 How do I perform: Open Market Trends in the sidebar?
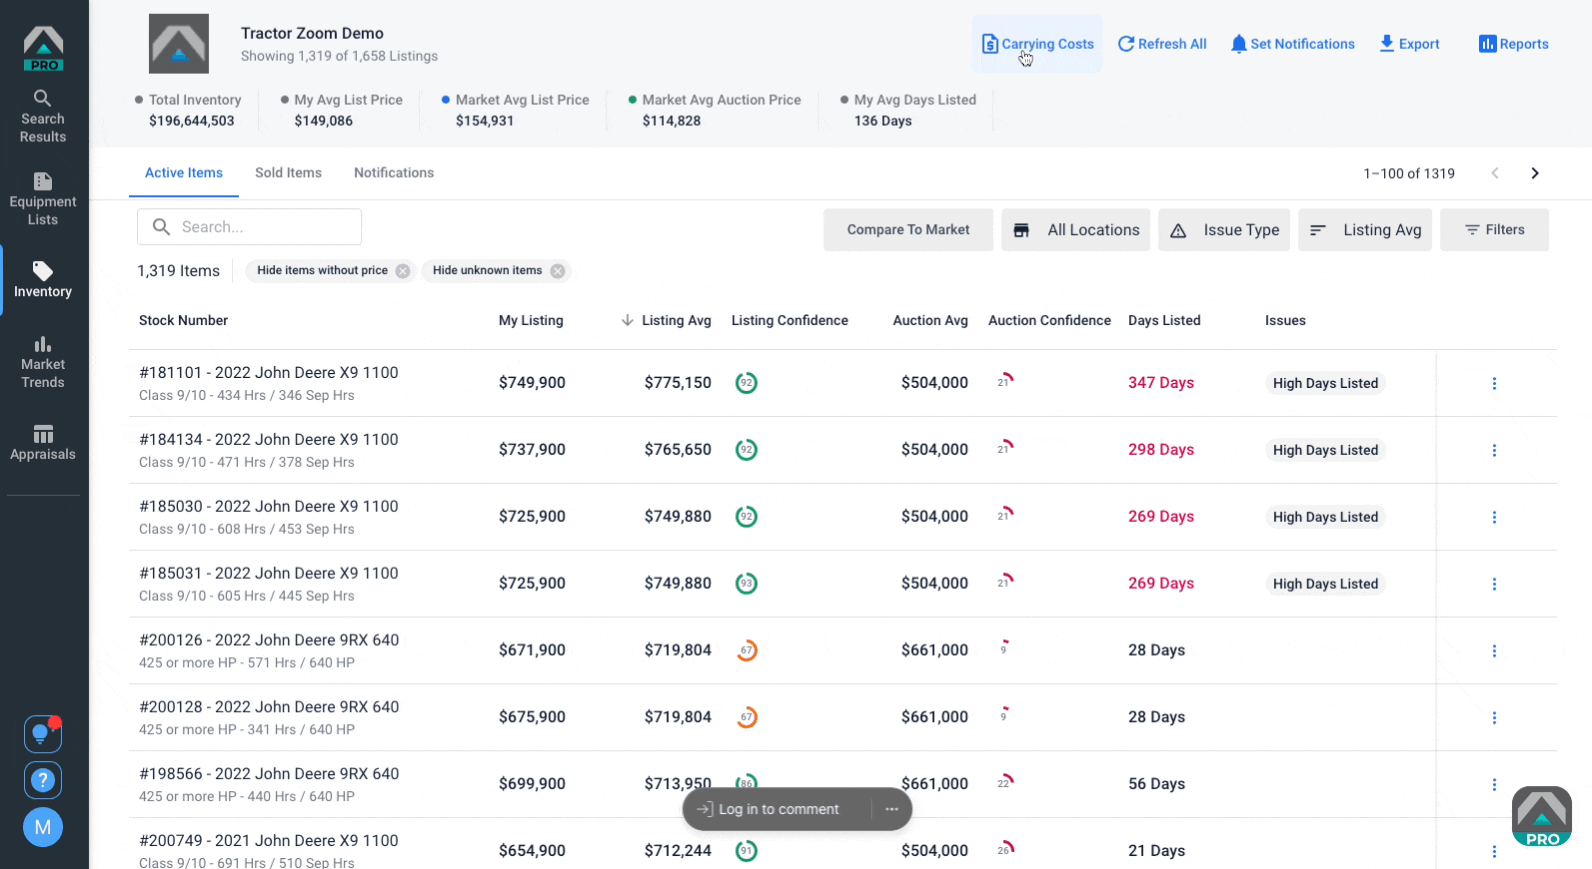43,362
